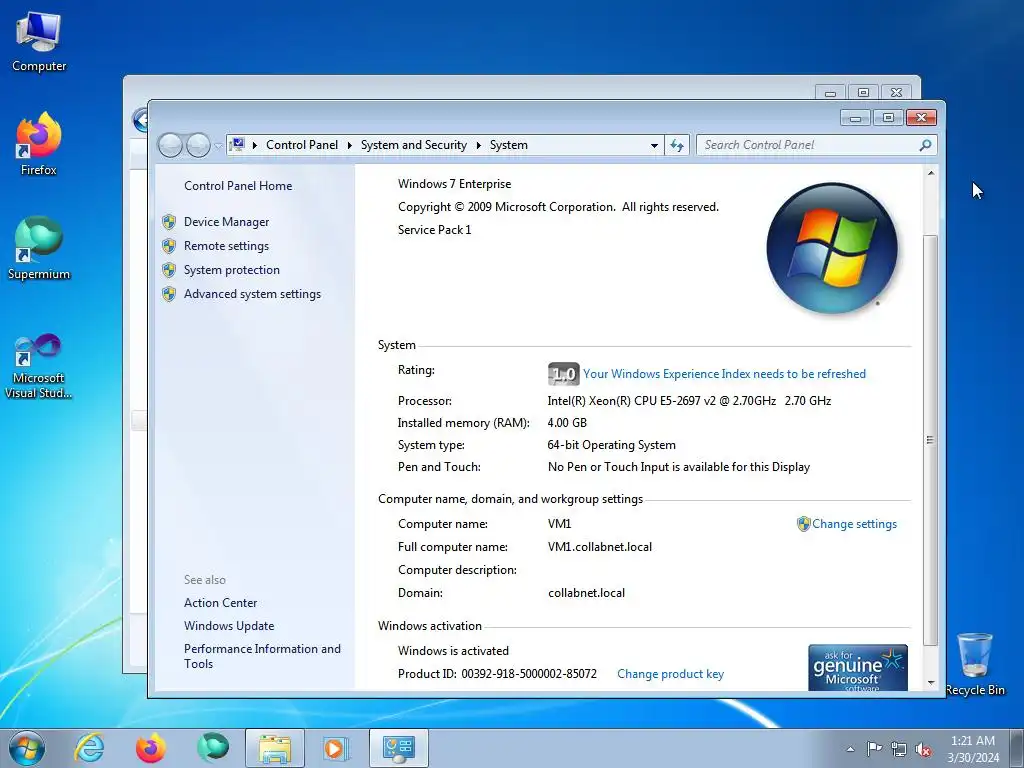The width and height of the screenshot is (1024, 768).
Task: Launch Firefox from the taskbar
Action: point(151,748)
